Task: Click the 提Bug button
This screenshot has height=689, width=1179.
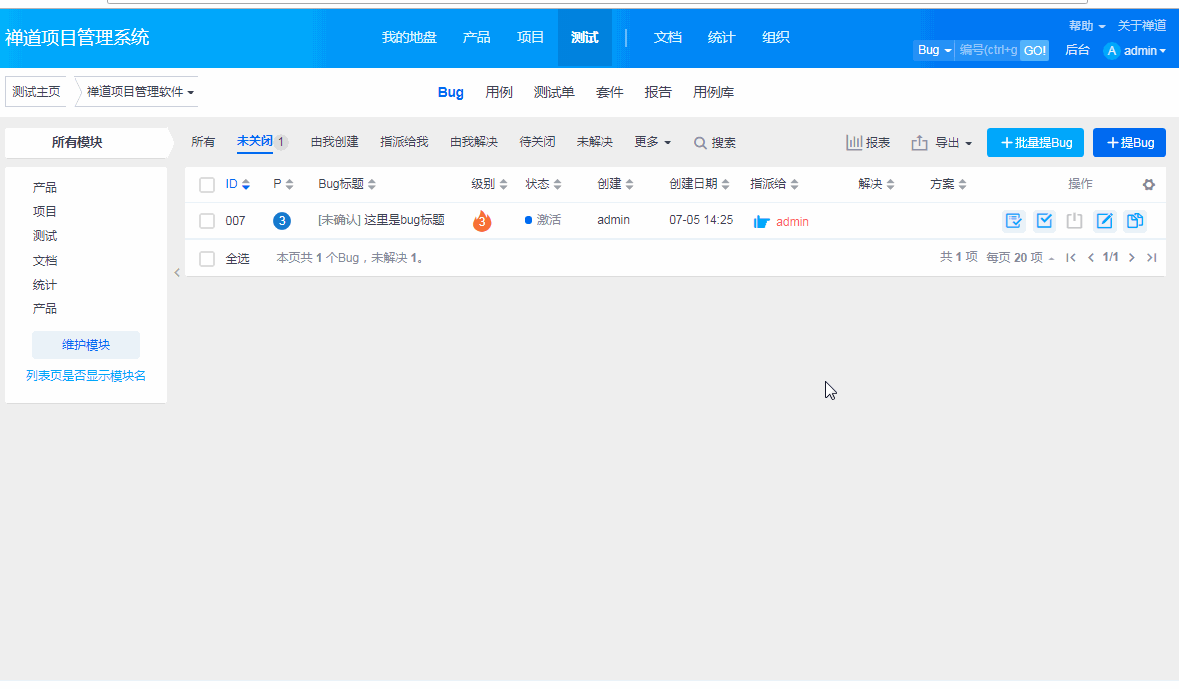Action: click(x=1129, y=143)
